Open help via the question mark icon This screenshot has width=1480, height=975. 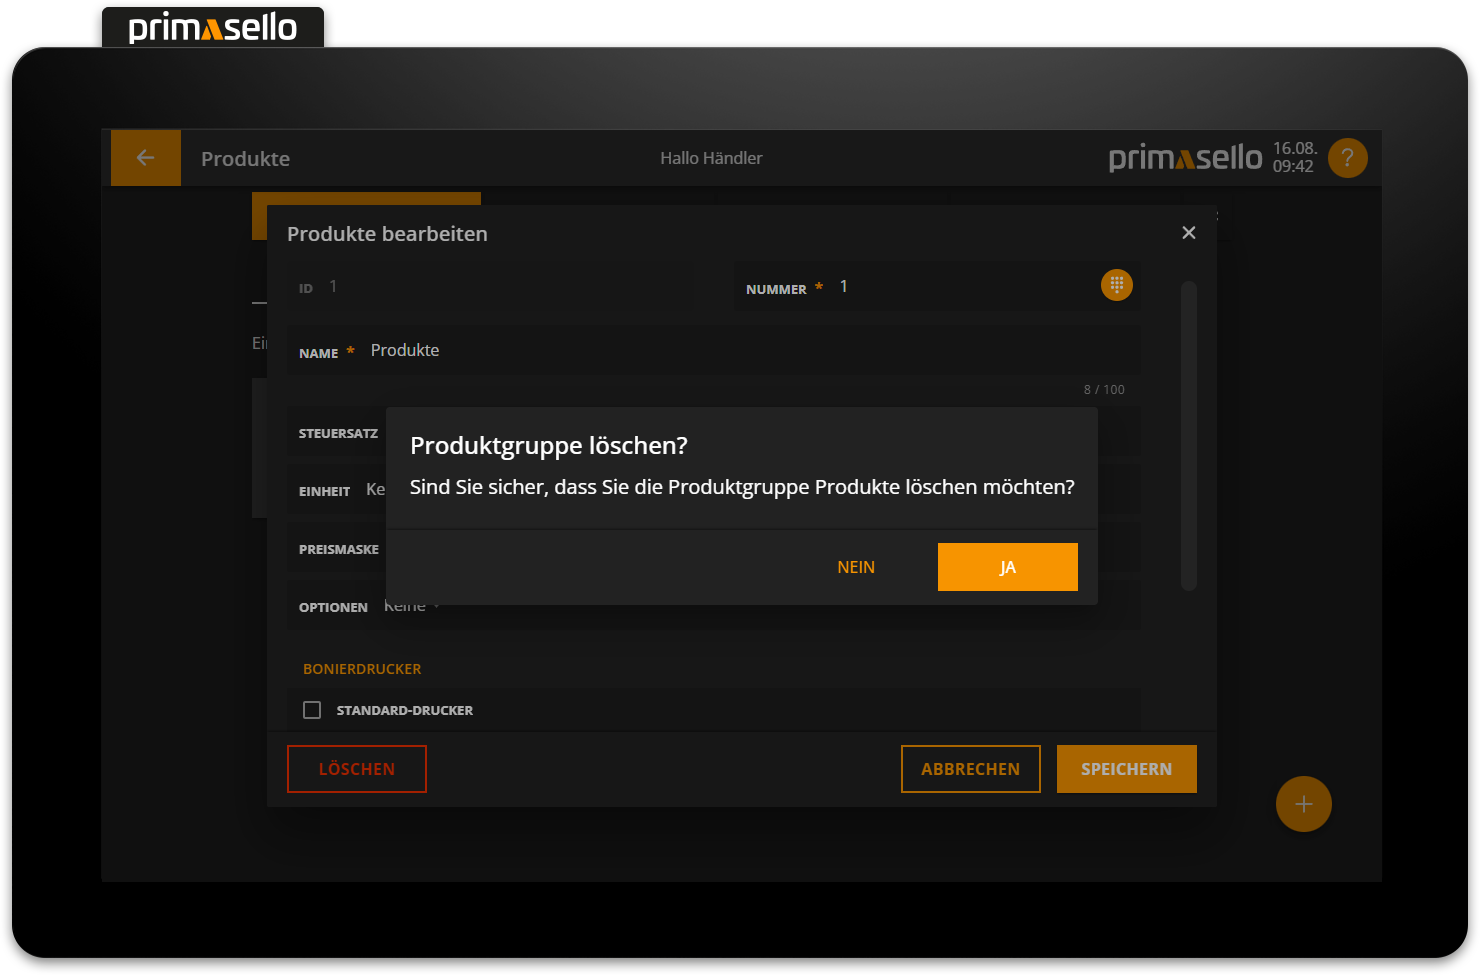tap(1347, 157)
